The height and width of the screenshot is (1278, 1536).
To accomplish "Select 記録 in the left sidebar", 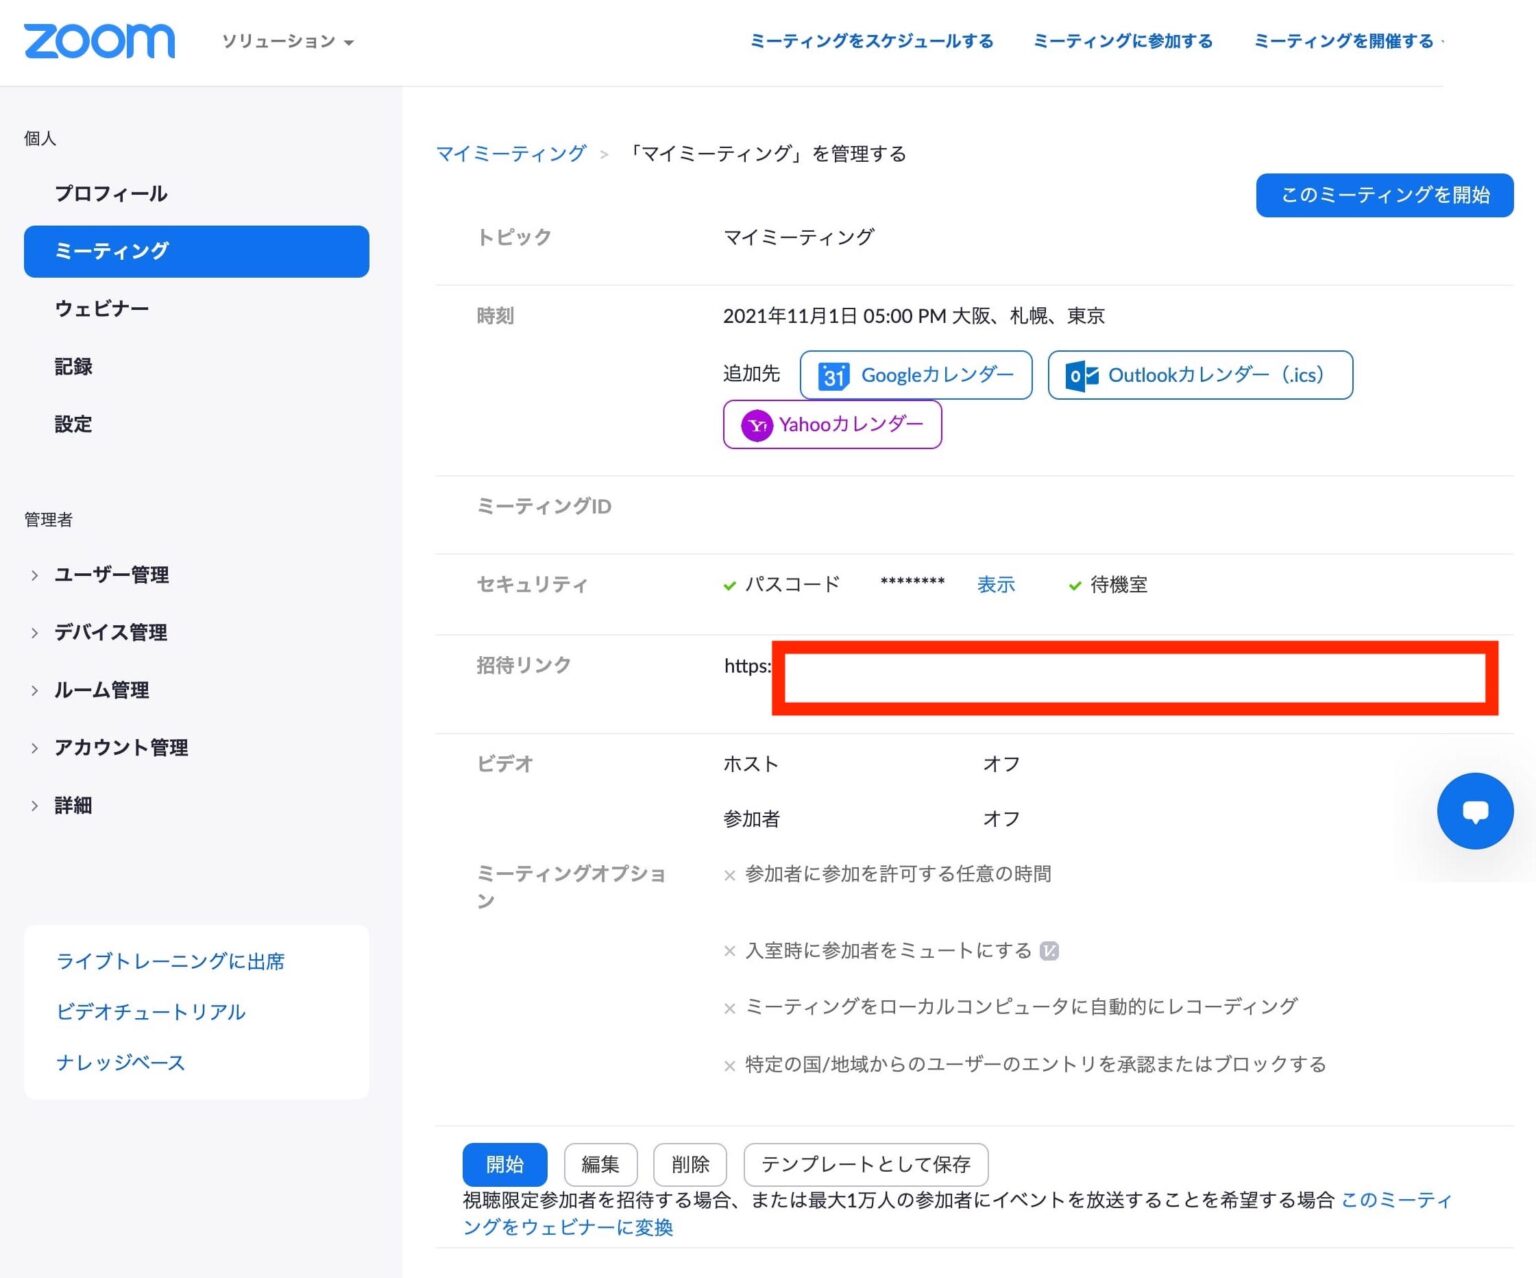I will 74,366.
